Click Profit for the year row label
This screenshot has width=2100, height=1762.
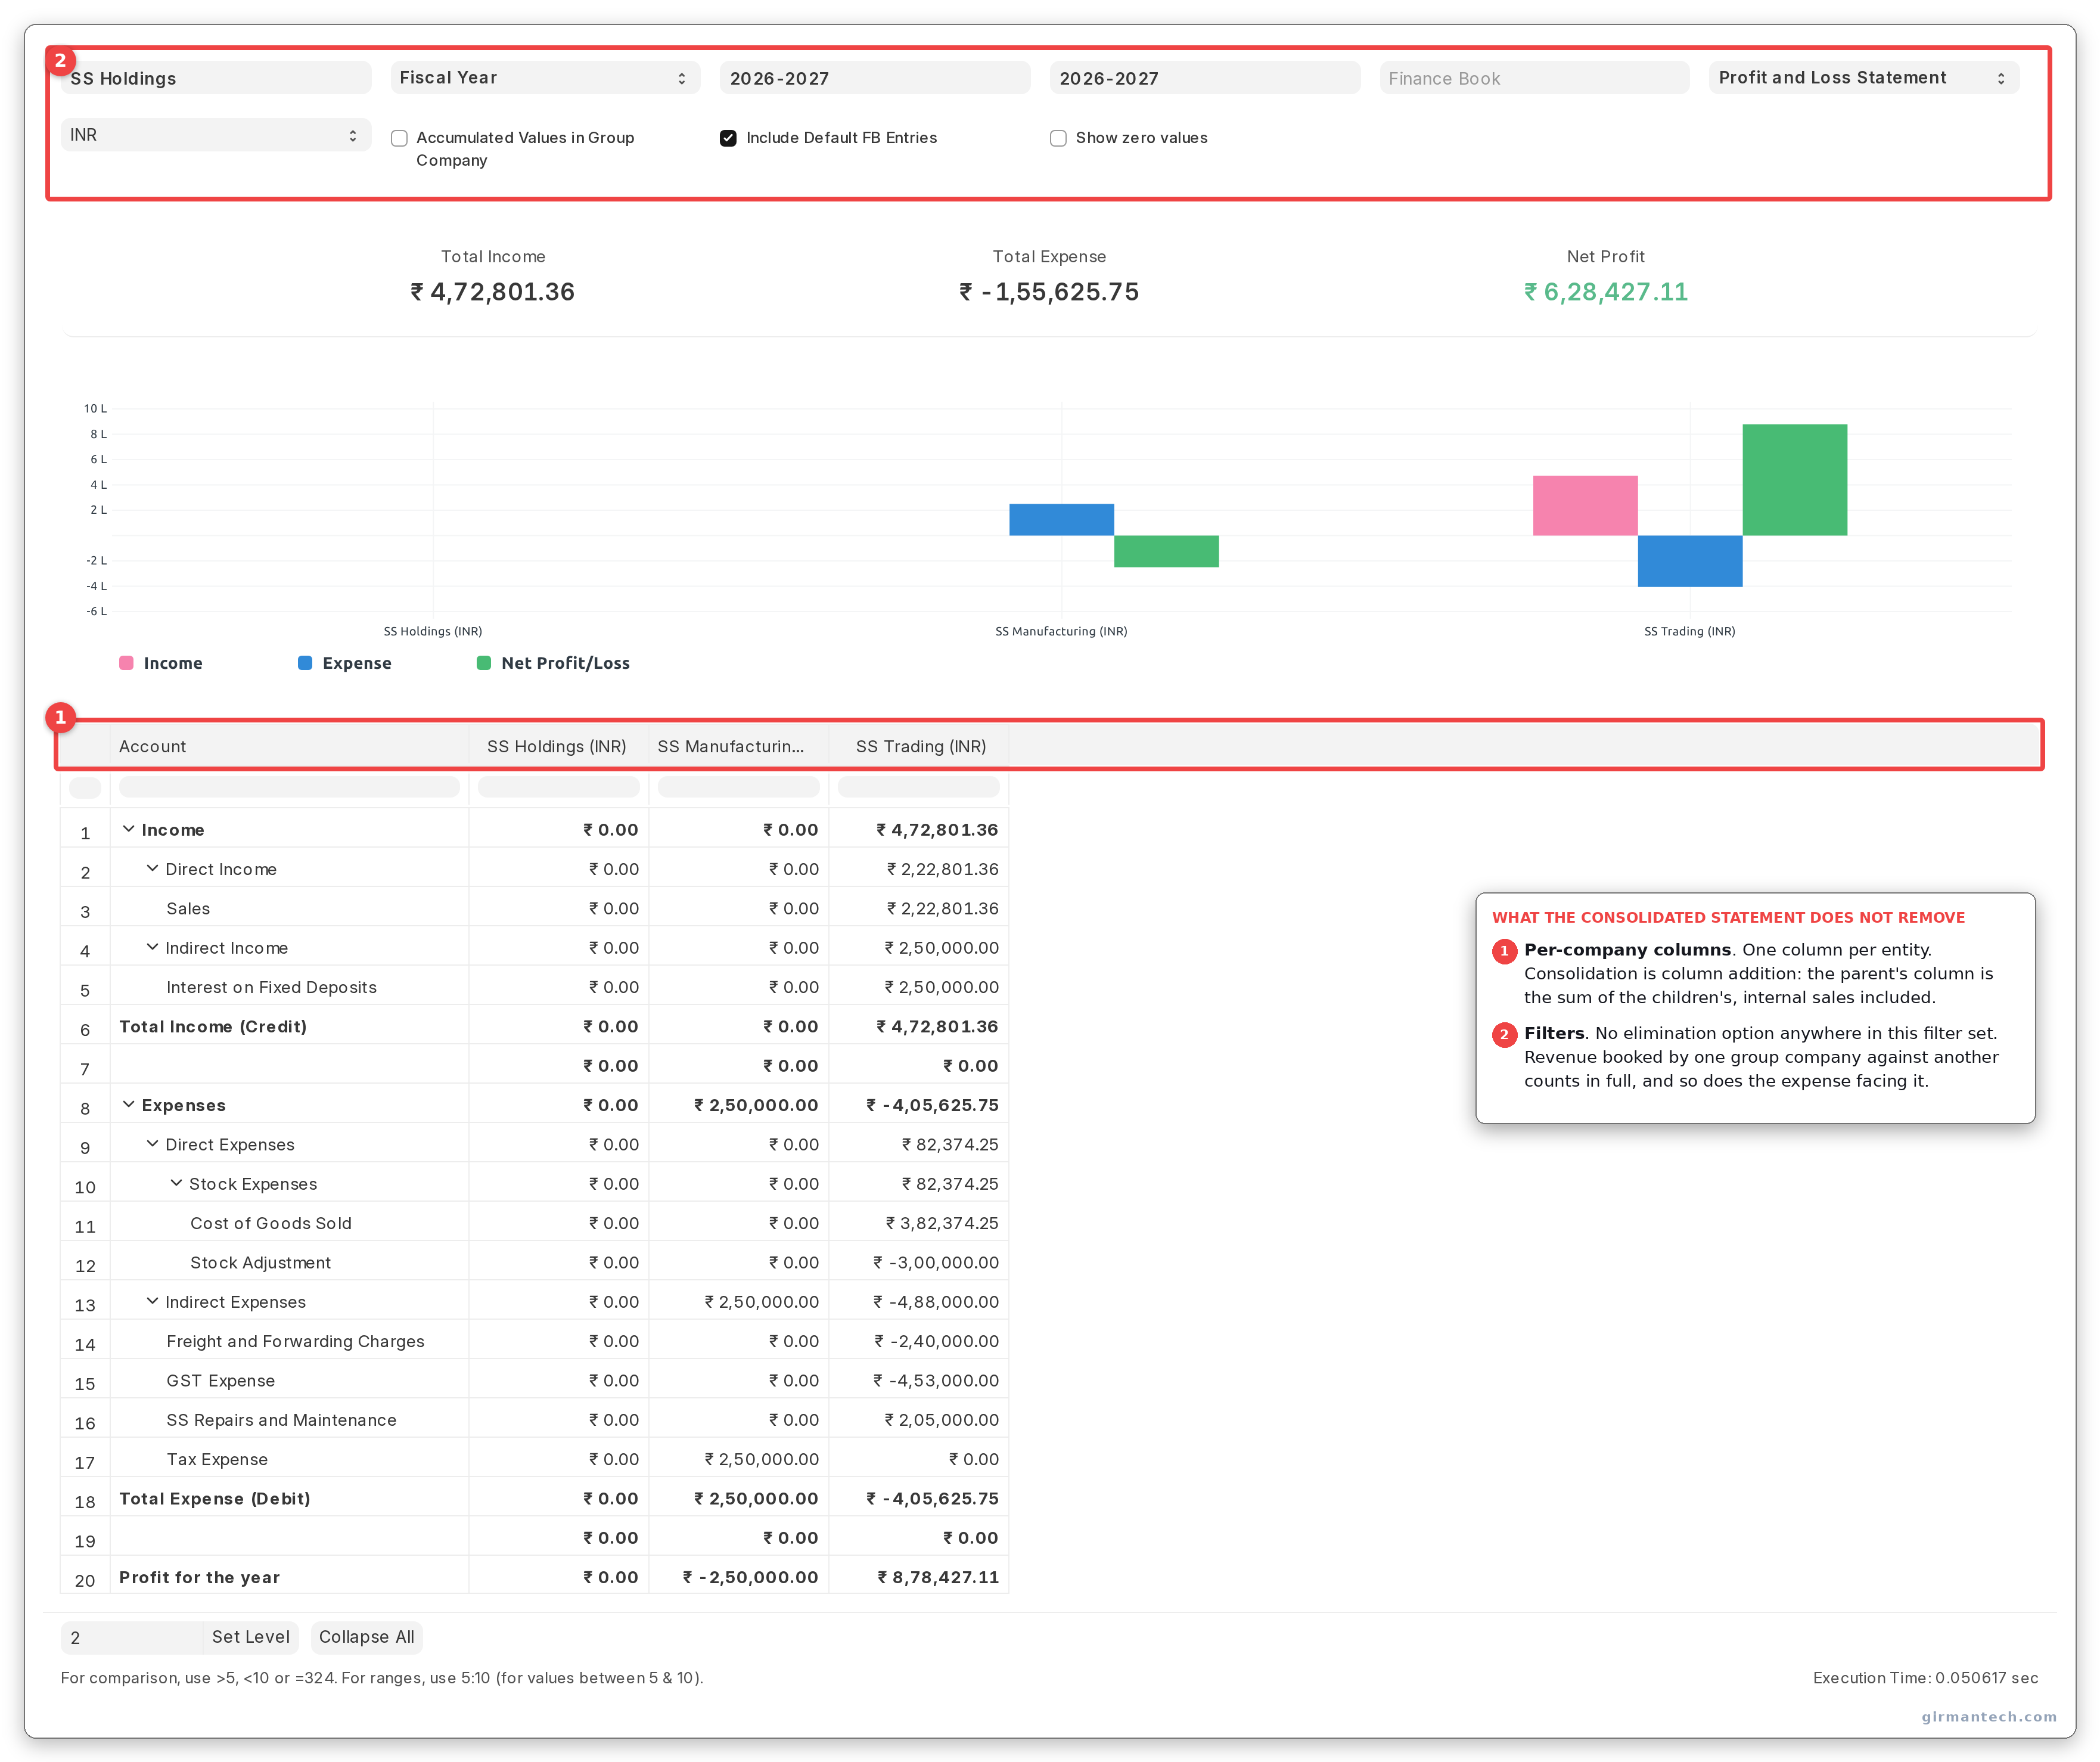(199, 1577)
